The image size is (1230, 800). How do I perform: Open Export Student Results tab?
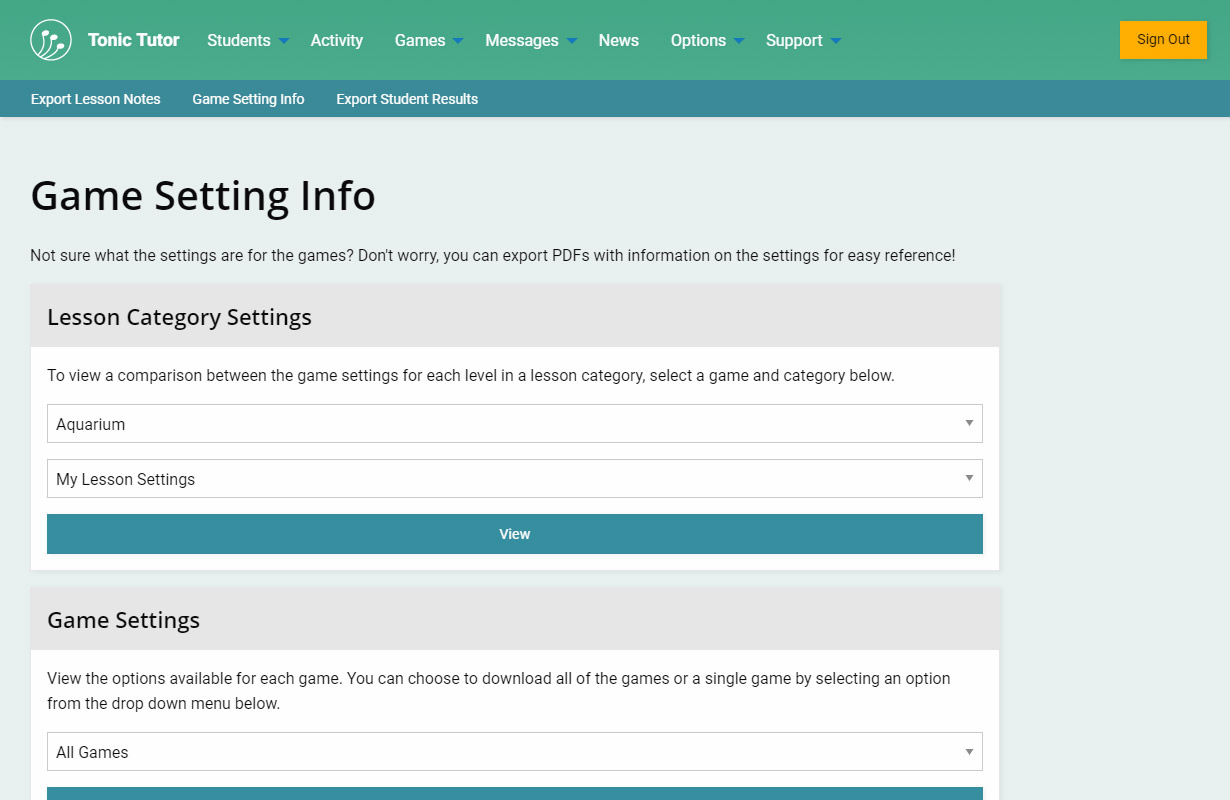coord(407,99)
